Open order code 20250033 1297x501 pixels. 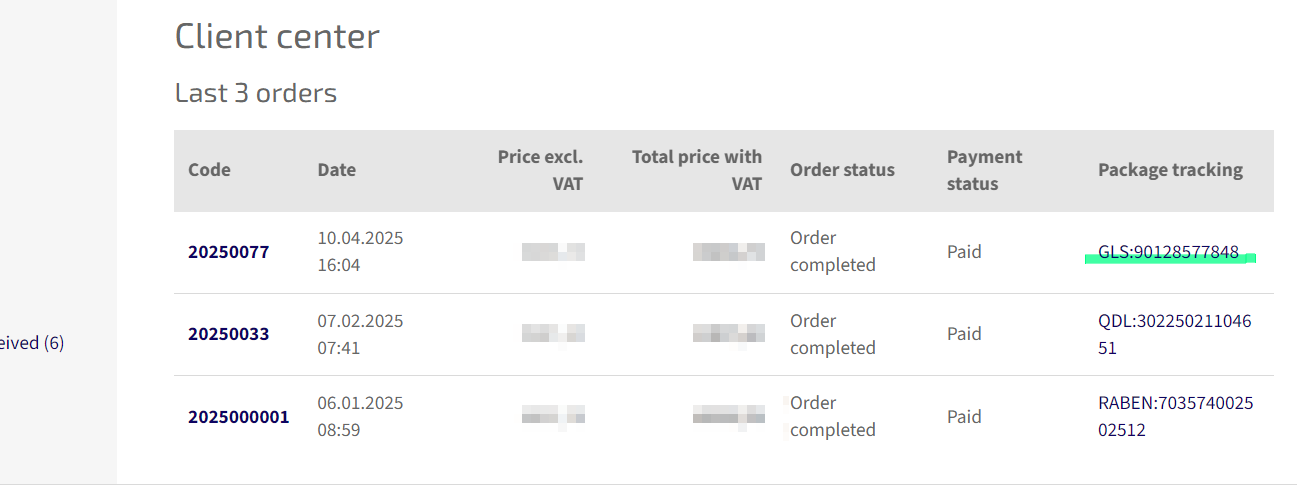228,334
